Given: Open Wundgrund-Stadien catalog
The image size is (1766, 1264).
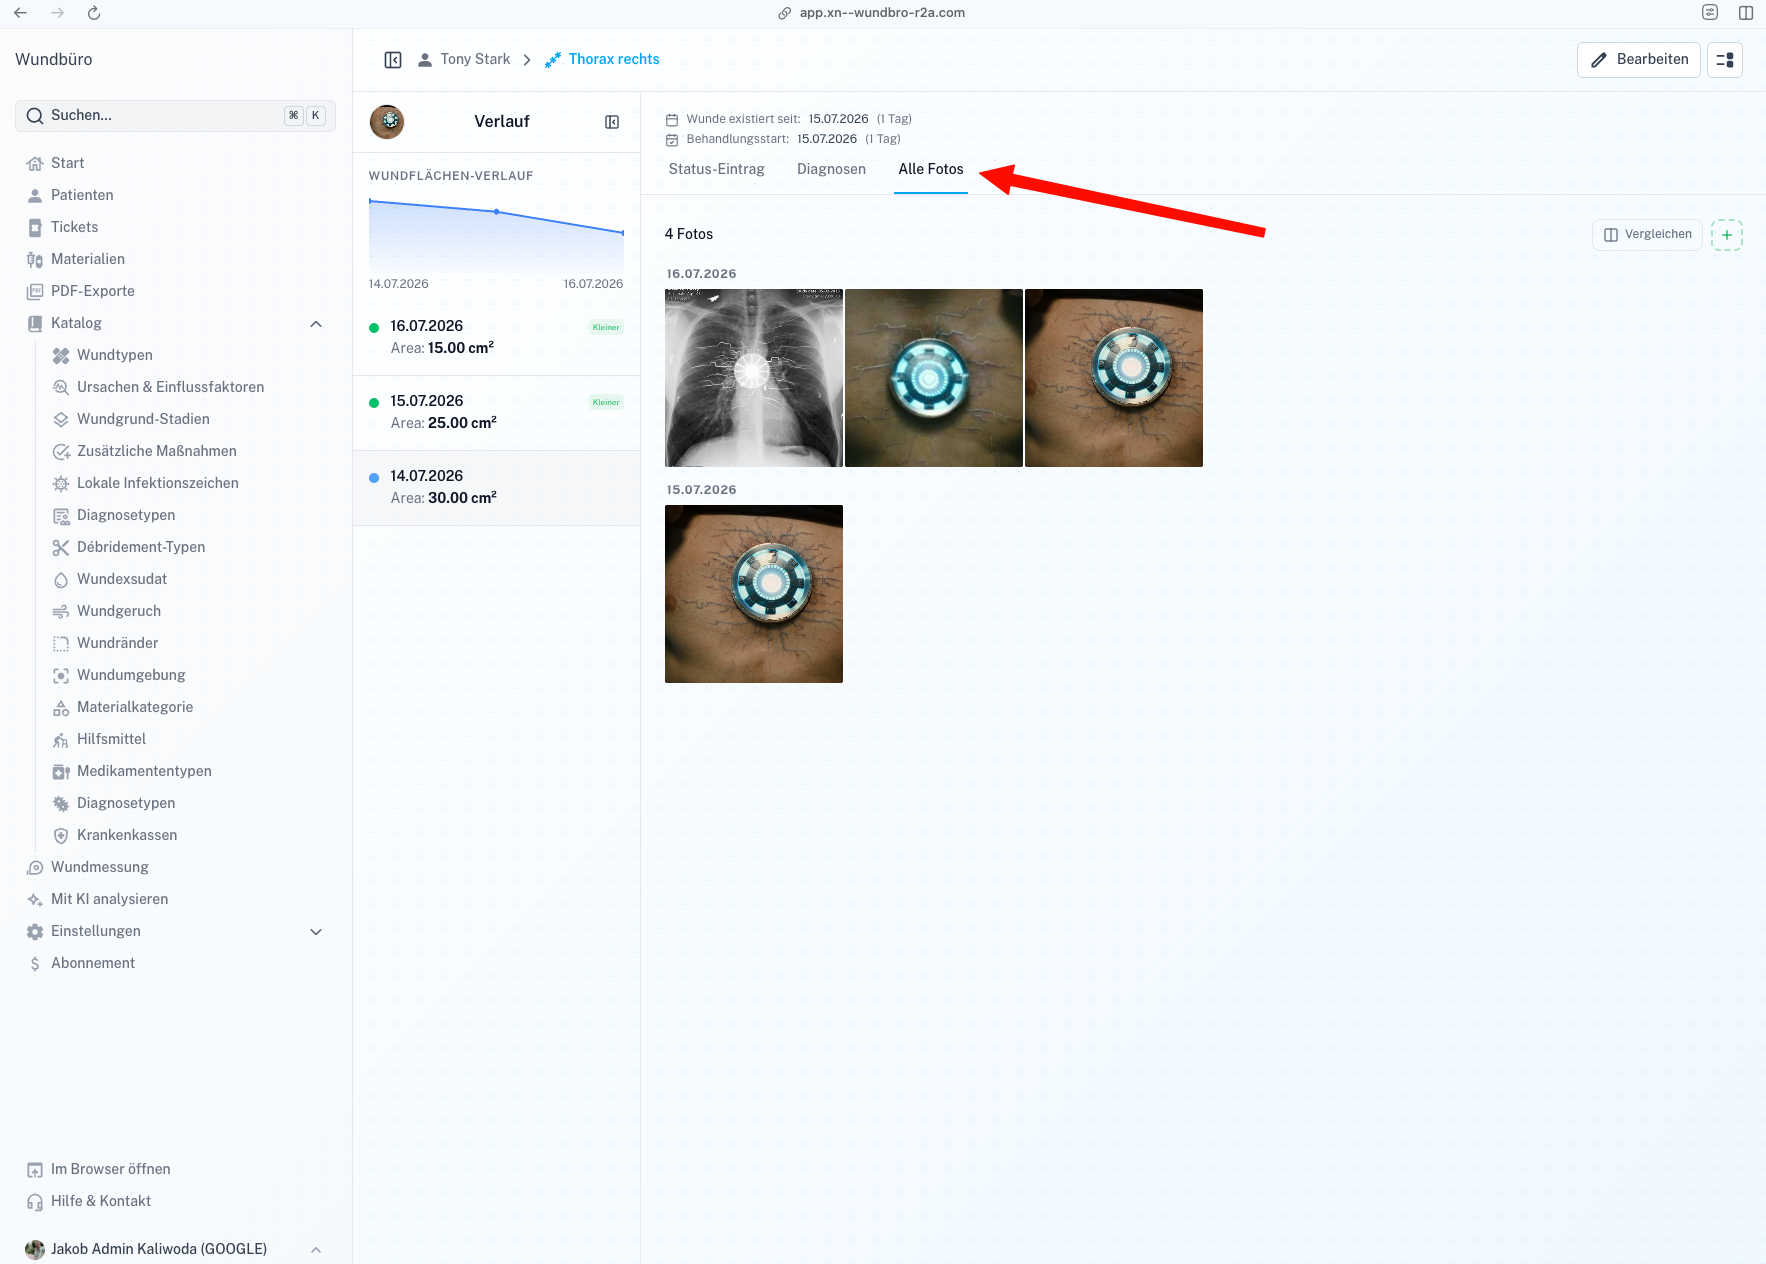Looking at the screenshot, I should click(x=143, y=419).
